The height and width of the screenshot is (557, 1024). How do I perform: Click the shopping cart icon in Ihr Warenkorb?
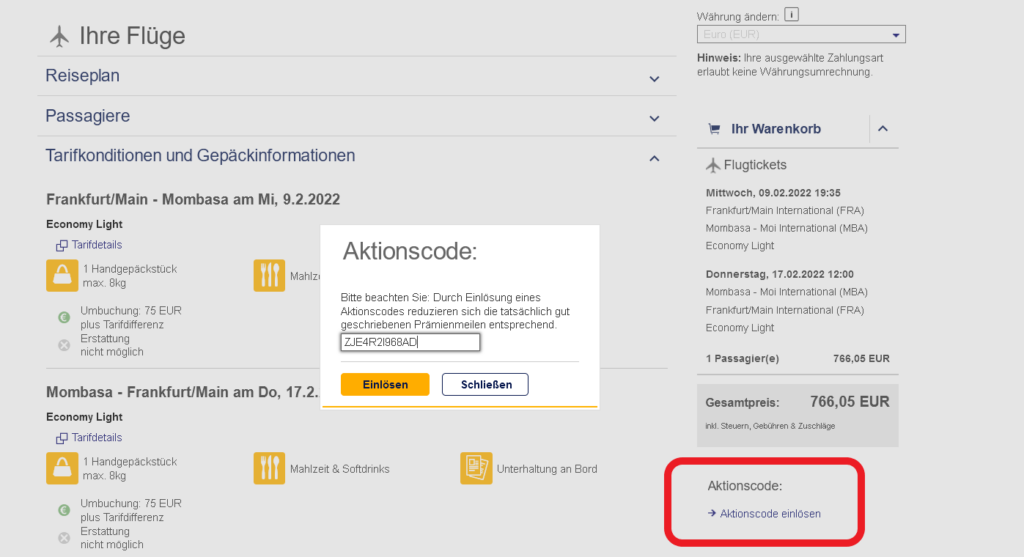point(713,129)
